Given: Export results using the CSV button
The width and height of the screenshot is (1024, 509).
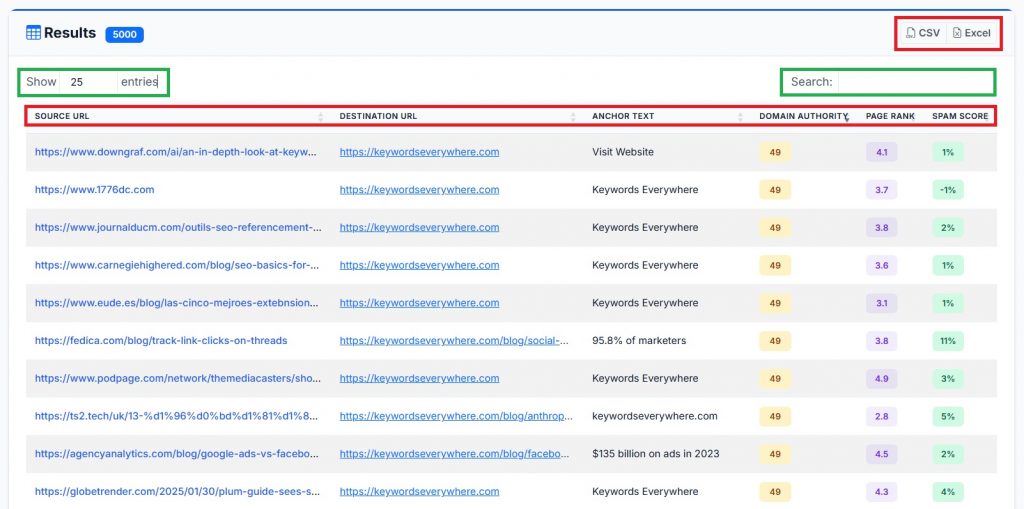Looking at the screenshot, I should coord(923,33).
